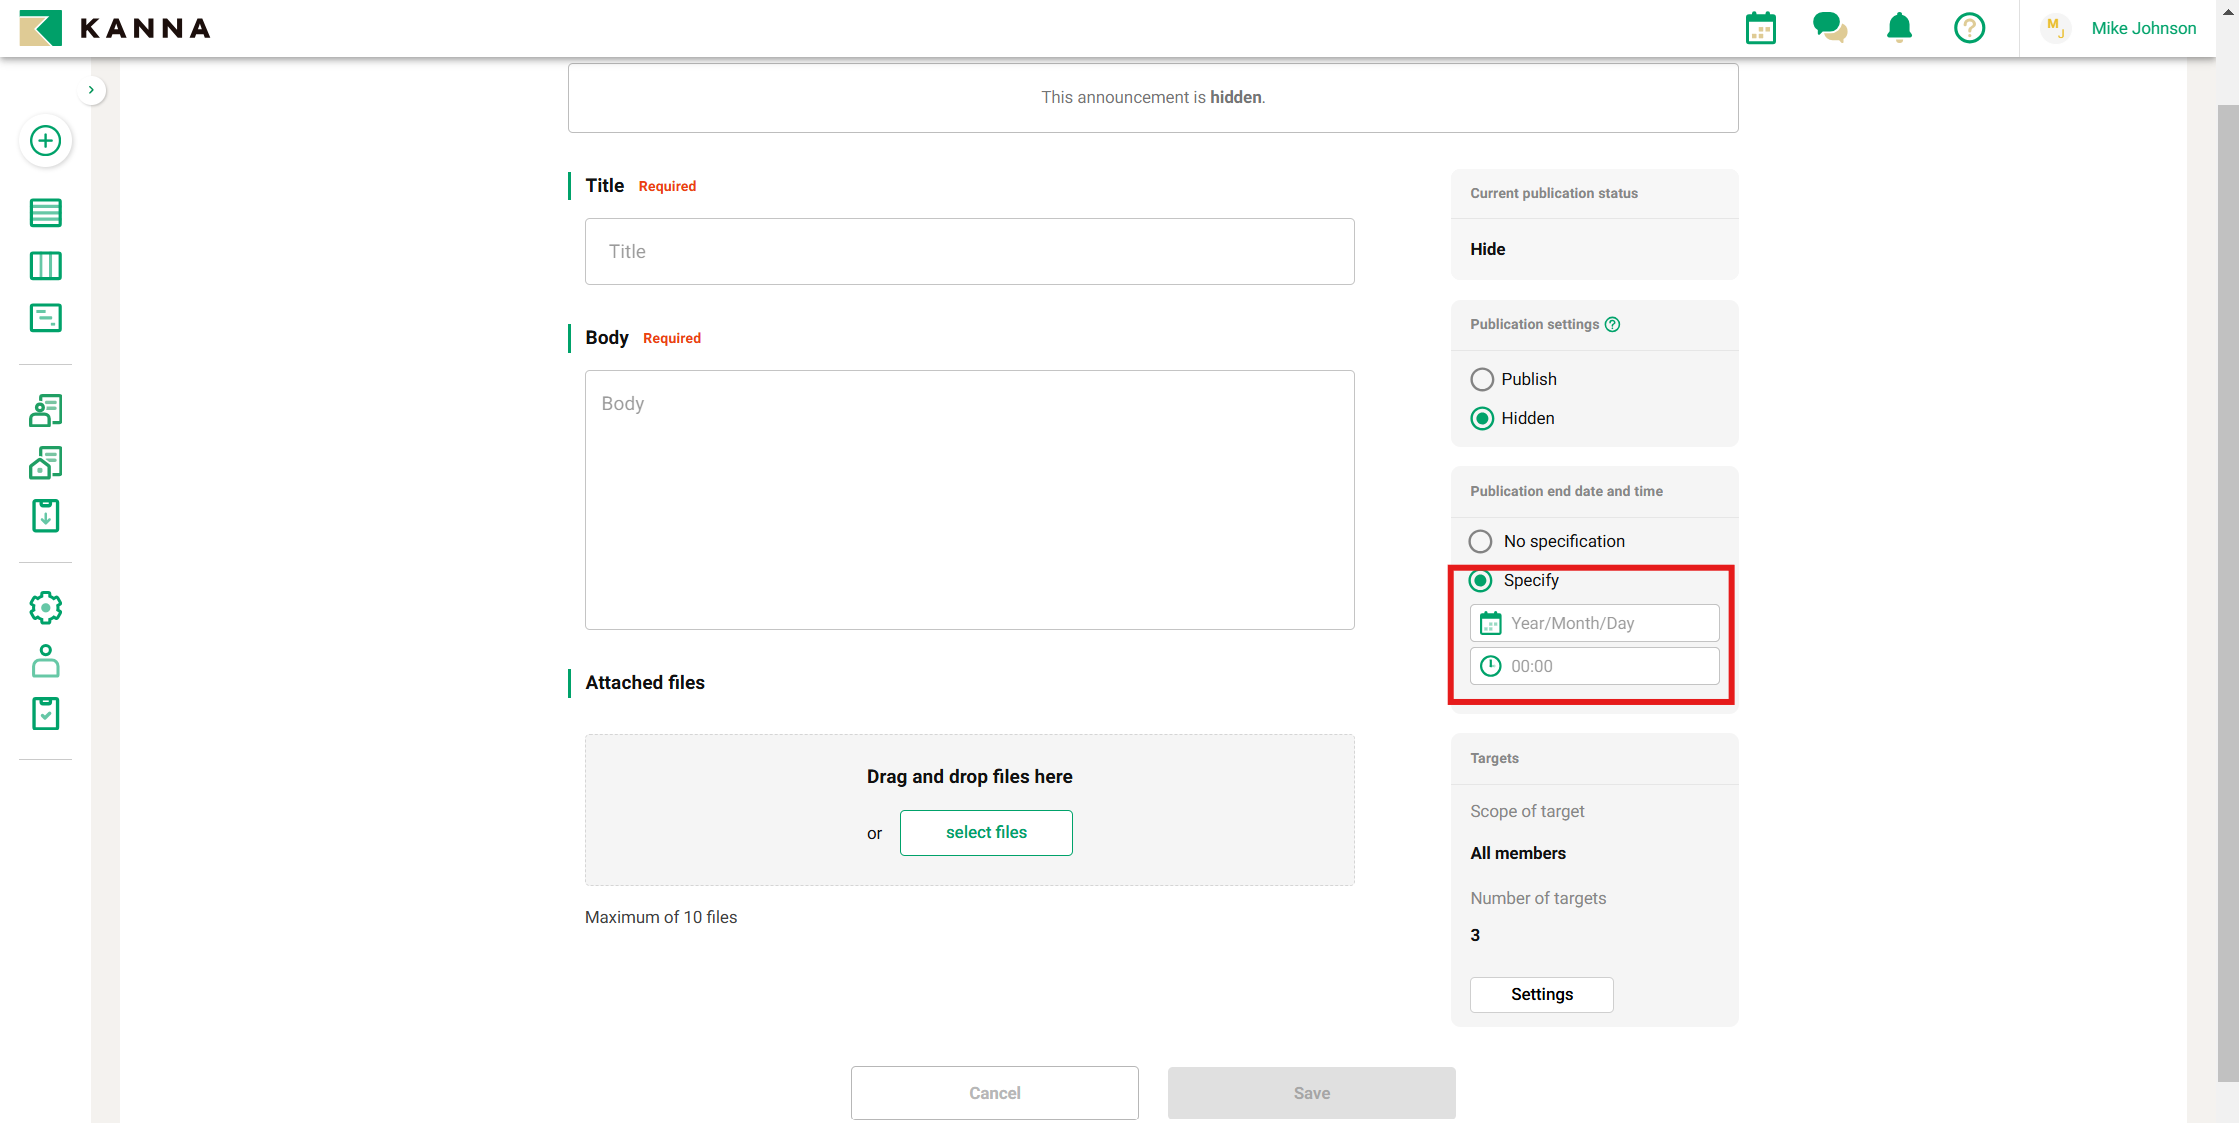Open the chat messages icon
2239x1123 pixels.
point(1829,28)
